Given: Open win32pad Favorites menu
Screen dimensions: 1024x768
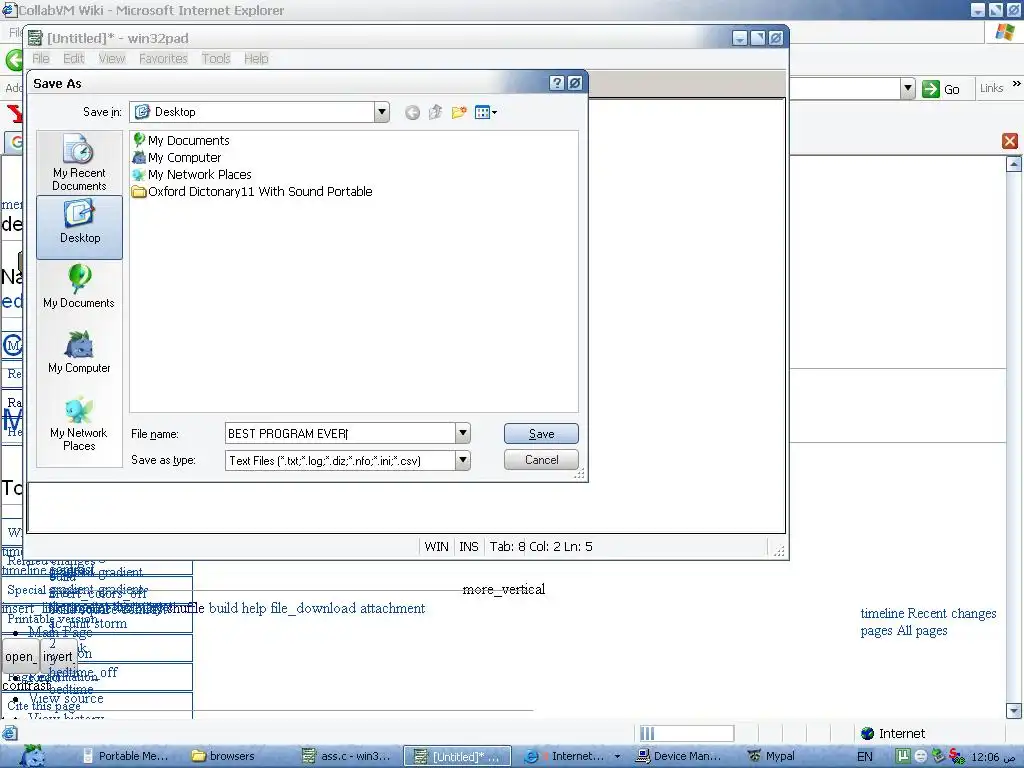Looking at the screenshot, I should [x=163, y=59].
